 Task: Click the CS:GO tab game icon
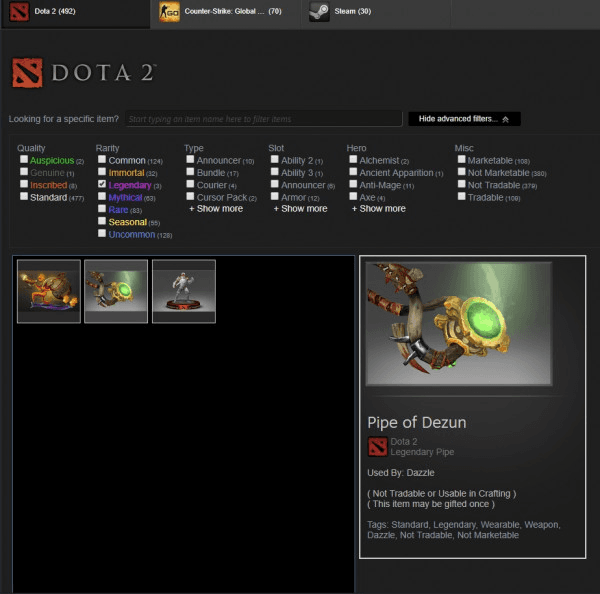click(169, 11)
